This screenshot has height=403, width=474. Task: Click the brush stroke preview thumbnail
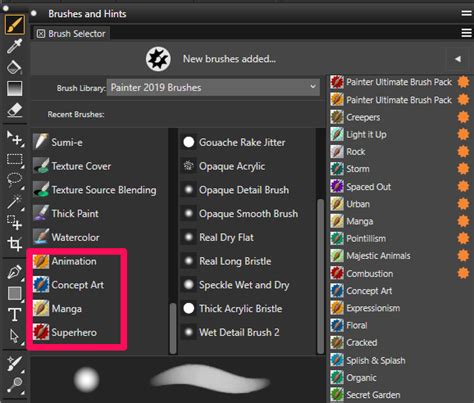(210, 379)
